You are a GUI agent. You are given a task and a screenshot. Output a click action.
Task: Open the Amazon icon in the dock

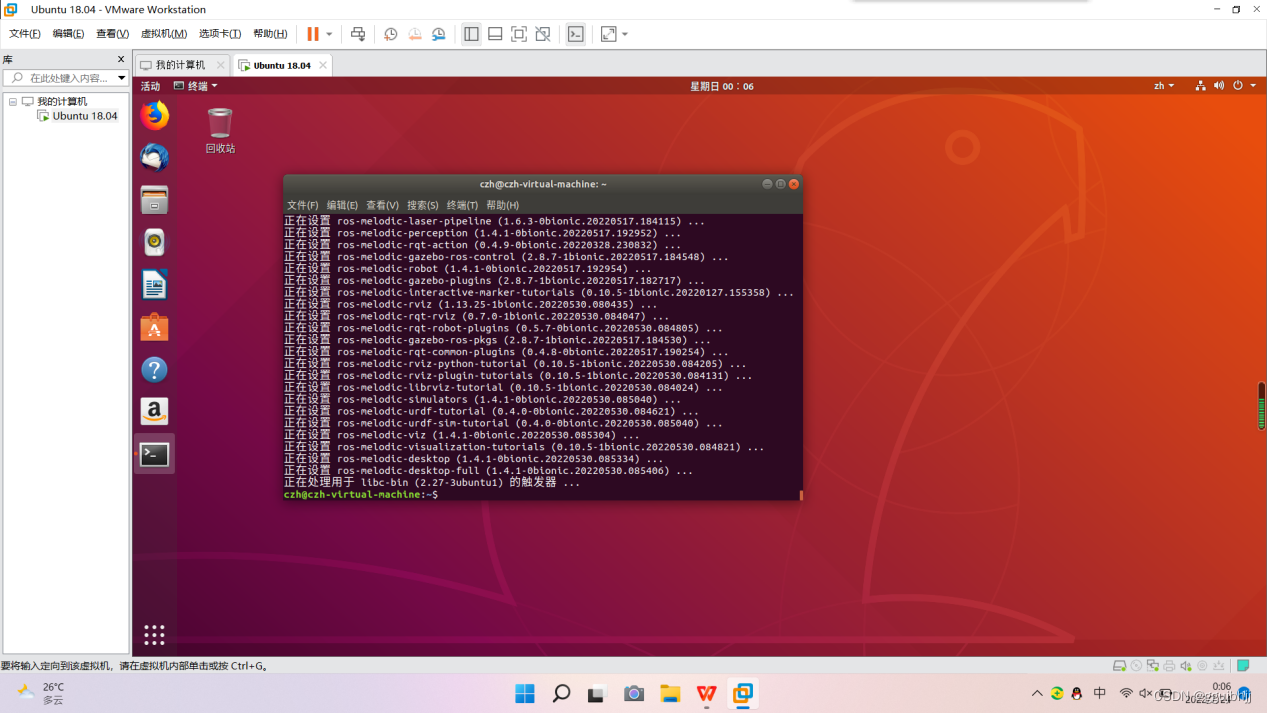click(154, 412)
